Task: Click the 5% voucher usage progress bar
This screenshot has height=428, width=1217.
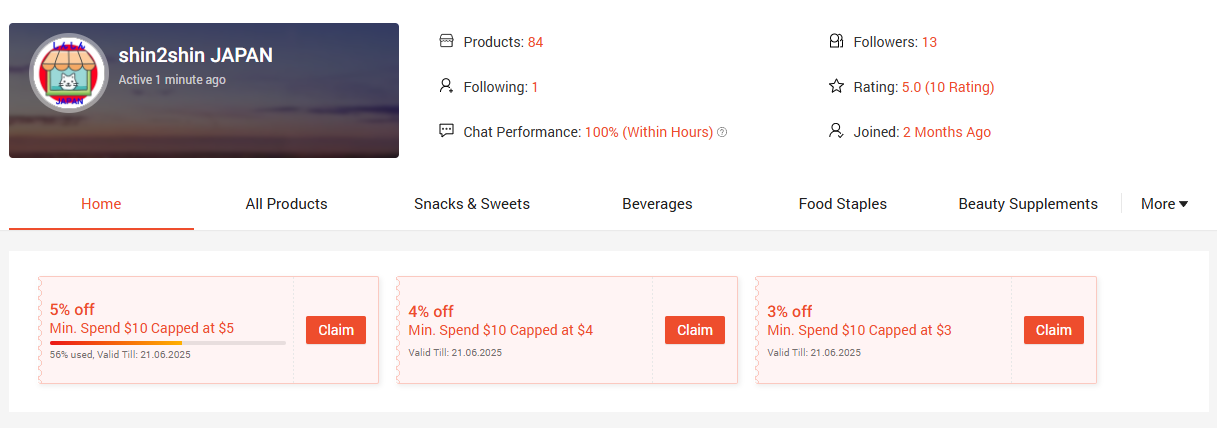Action: click(167, 343)
